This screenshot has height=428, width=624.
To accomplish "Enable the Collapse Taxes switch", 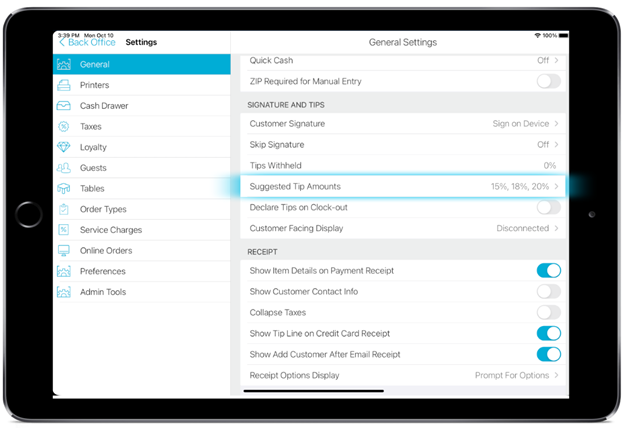I will pos(548,312).
